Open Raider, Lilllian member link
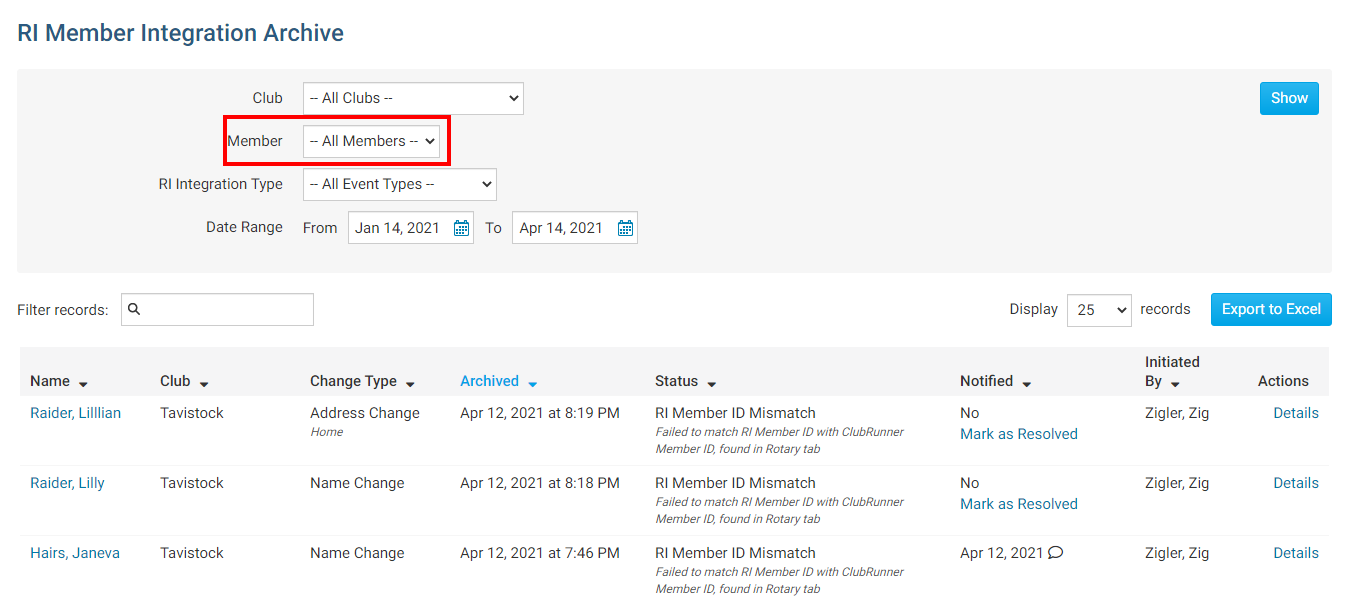1354x601 pixels. [x=75, y=413]
